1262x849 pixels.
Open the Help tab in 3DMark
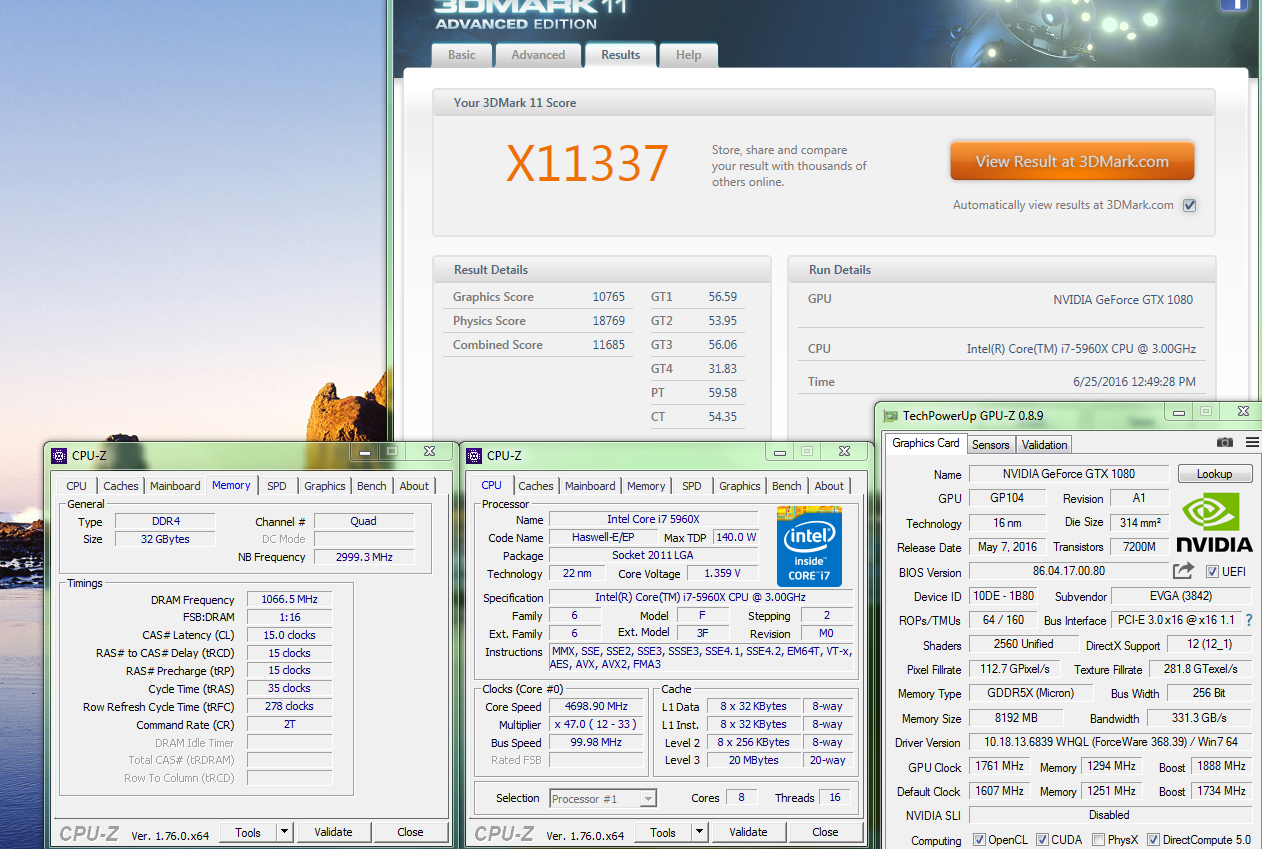click(689, 55)
